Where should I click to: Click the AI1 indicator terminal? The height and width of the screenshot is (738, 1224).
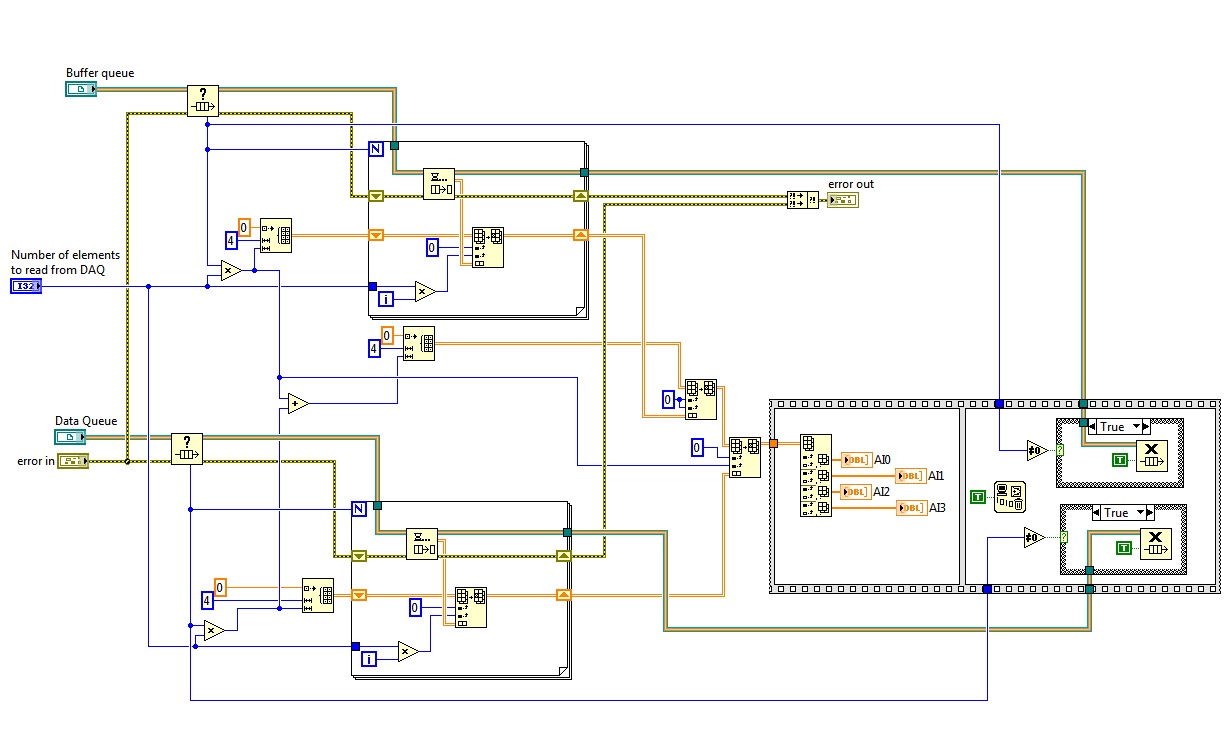[912, 476]
